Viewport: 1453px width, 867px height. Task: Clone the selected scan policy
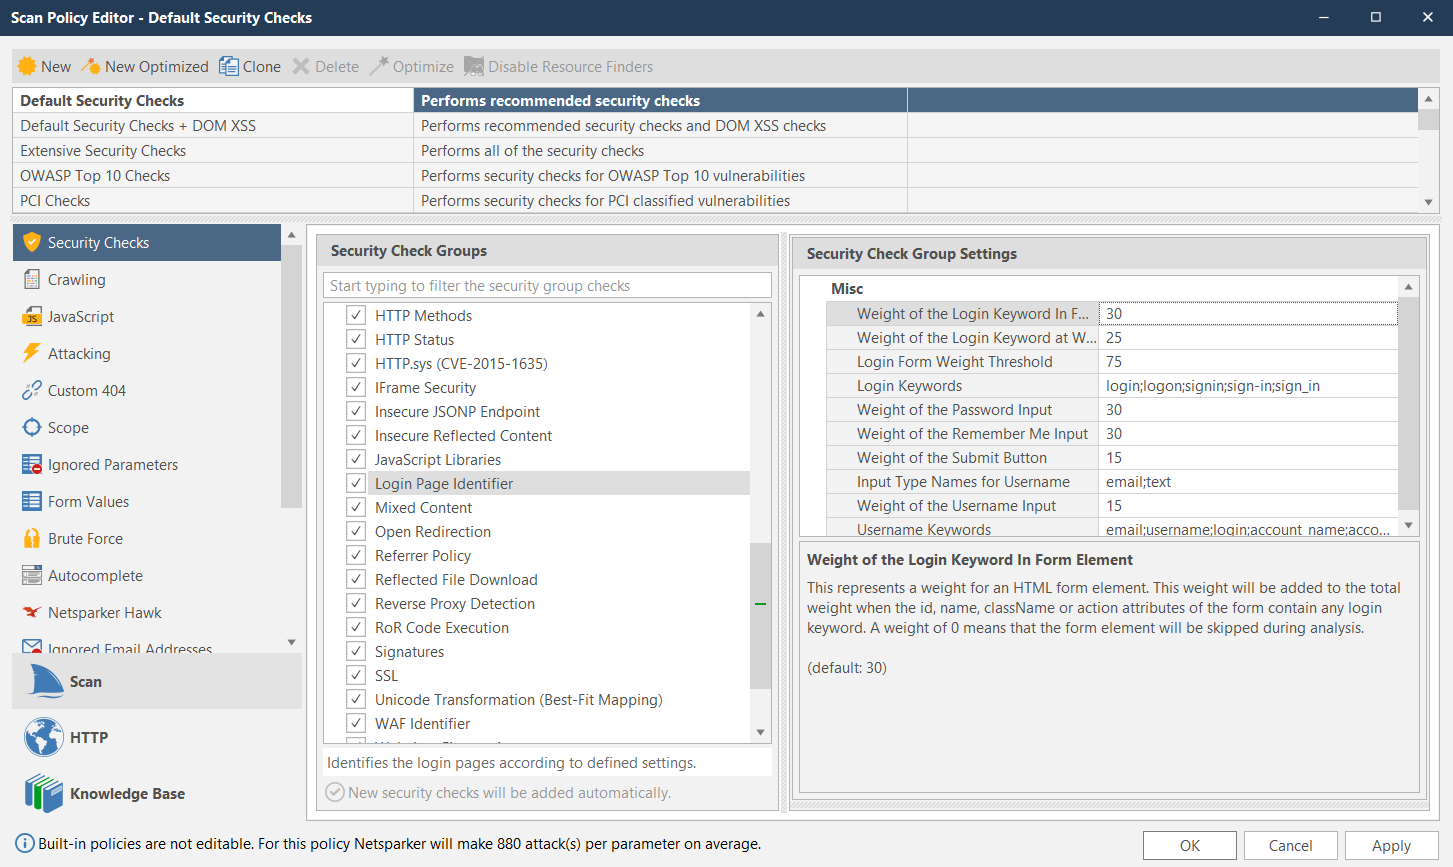click(249, 66)
